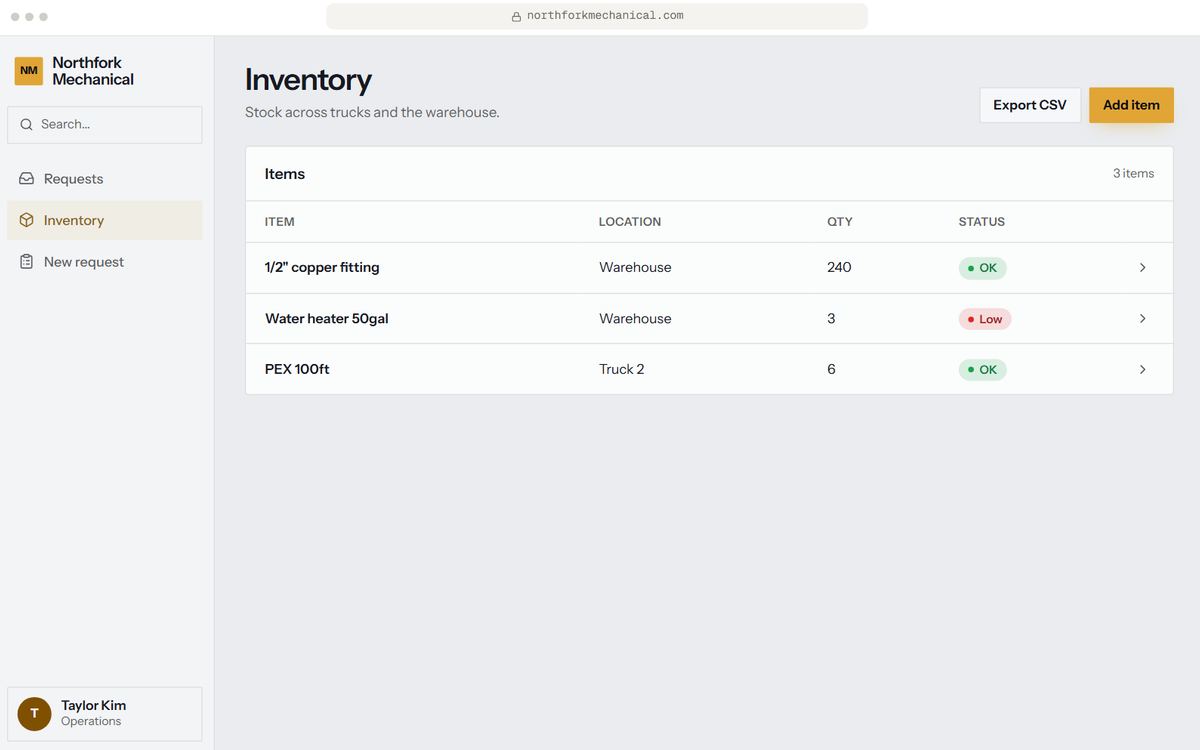The width and height of the screenshot is (1200, 750).
Task: Click the Inventory box icon
Action: click(27, 220)
